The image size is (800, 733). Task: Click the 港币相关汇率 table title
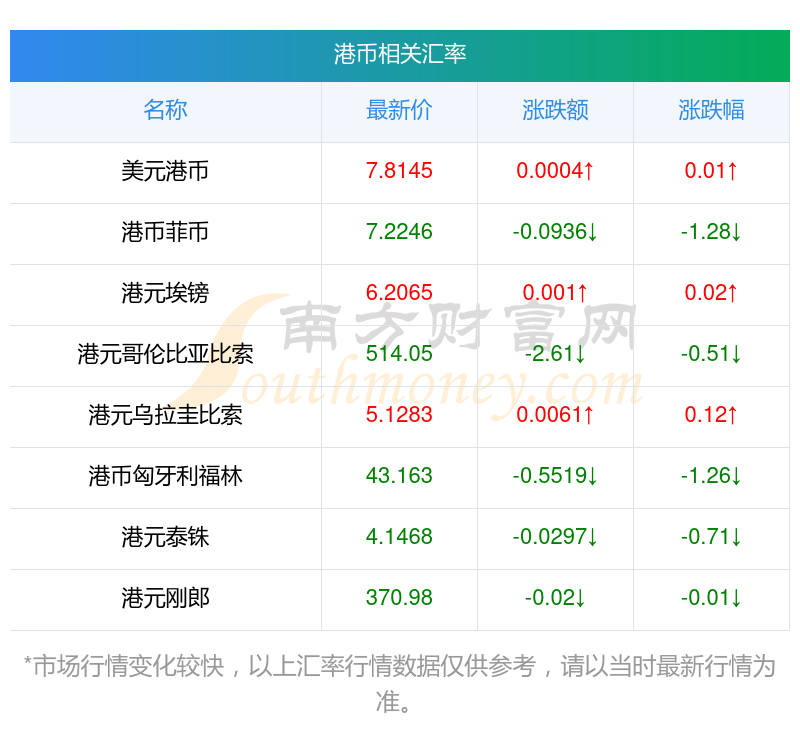[x=399, y=54]
